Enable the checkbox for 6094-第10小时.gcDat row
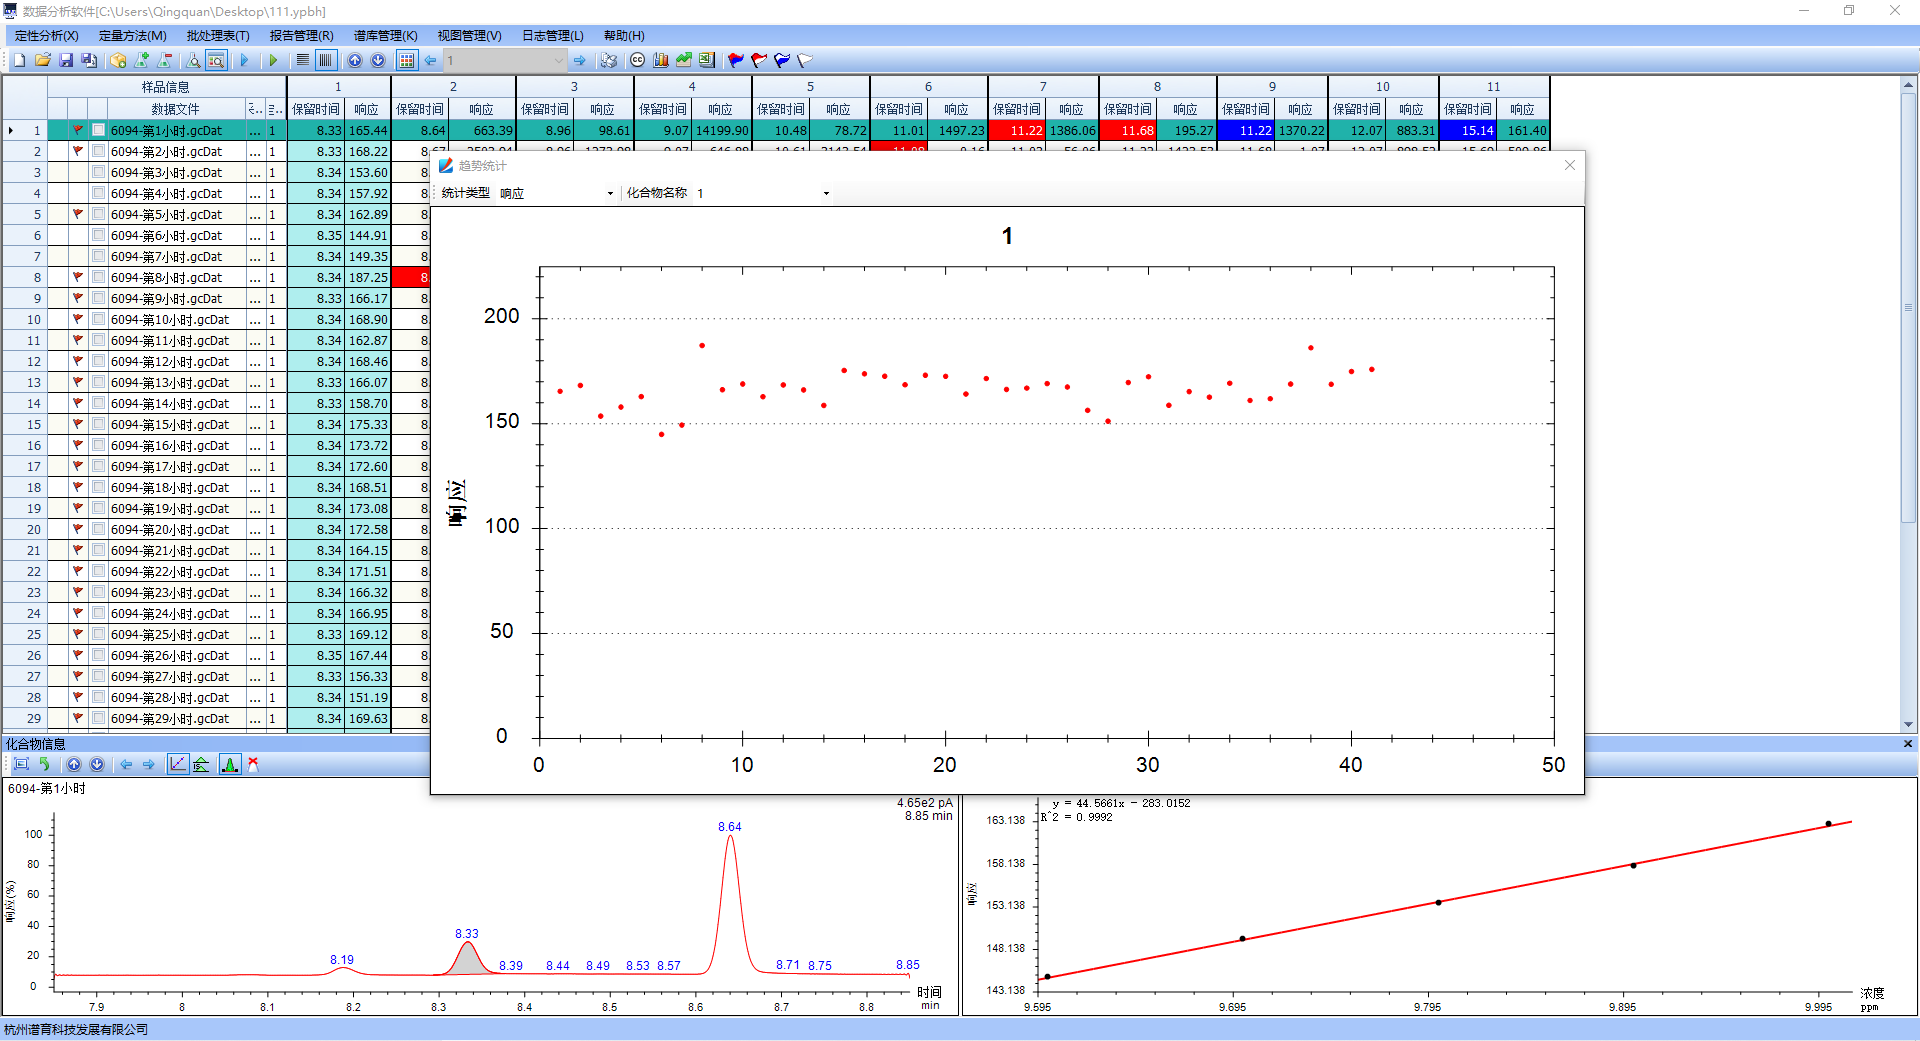Viewport: 1920px width, 1041px height. 98,320
